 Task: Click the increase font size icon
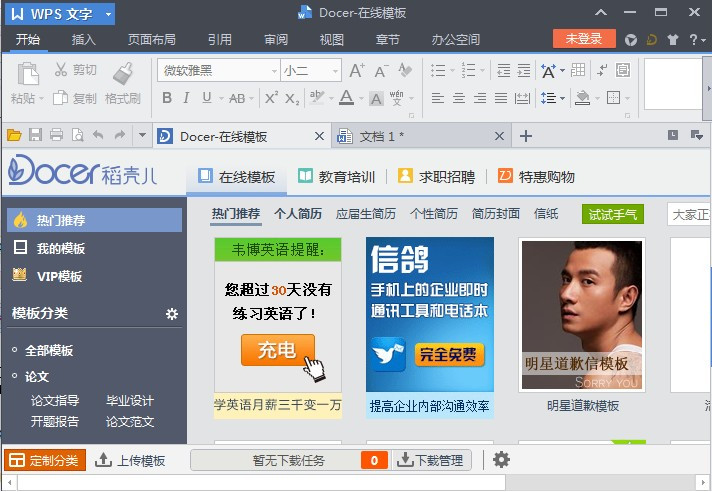pyautogui.click(x=357, y=70)
